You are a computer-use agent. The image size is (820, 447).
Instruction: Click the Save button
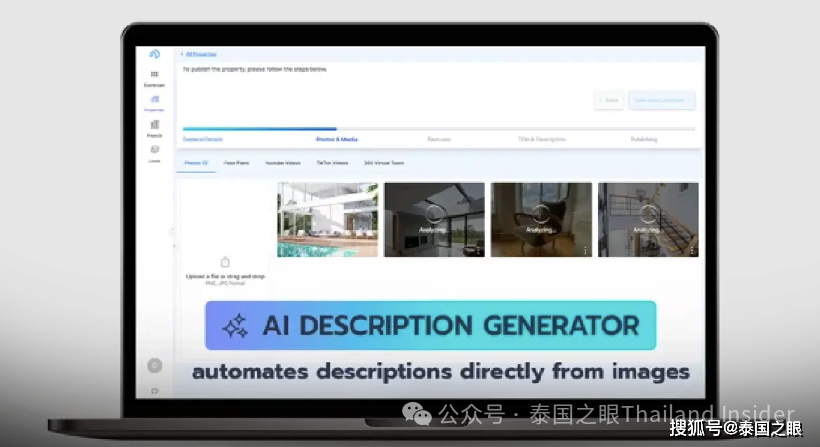point(609,100)
